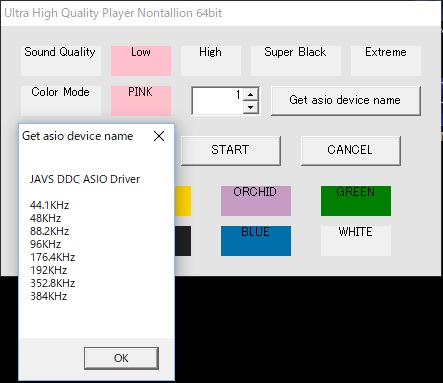
Task: Click the 88.2KHz sample rate line
Action: coord(49,231)
